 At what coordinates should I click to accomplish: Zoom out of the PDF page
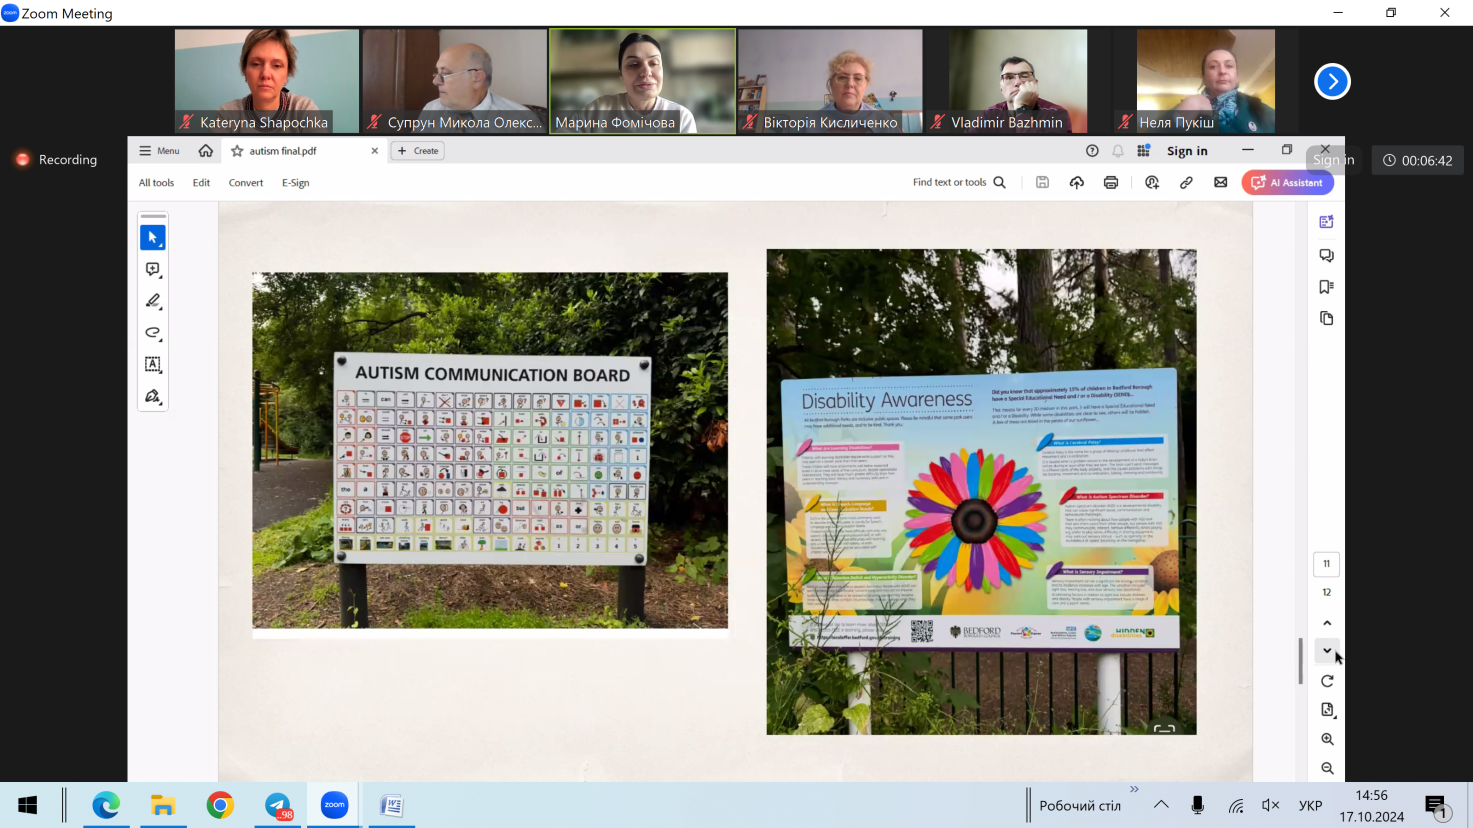pos(1327,768)
